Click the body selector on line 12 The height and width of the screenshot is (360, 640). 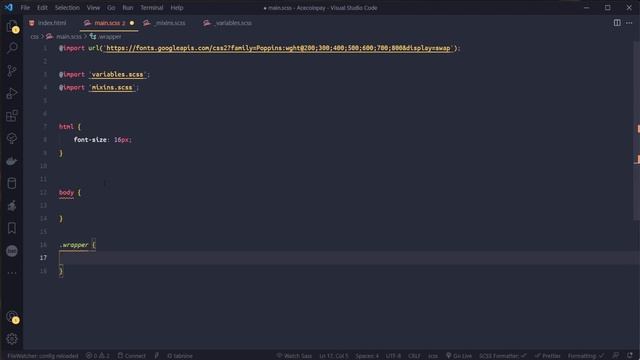tap(67, 192)
